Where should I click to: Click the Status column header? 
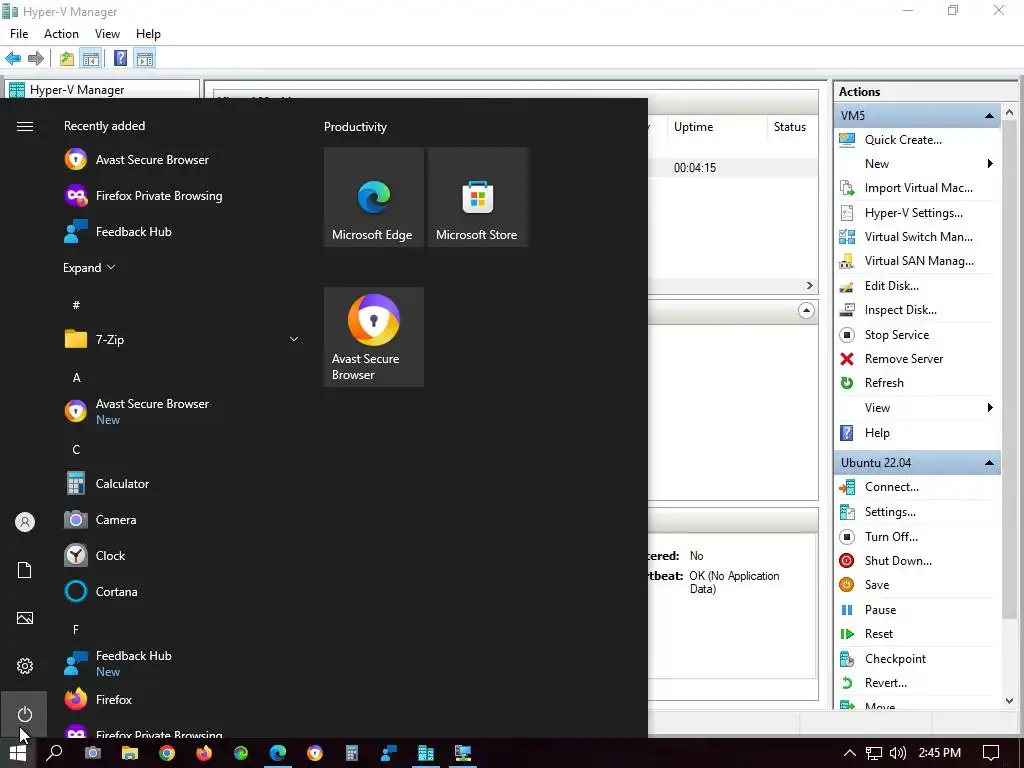[x=790, y=127]
